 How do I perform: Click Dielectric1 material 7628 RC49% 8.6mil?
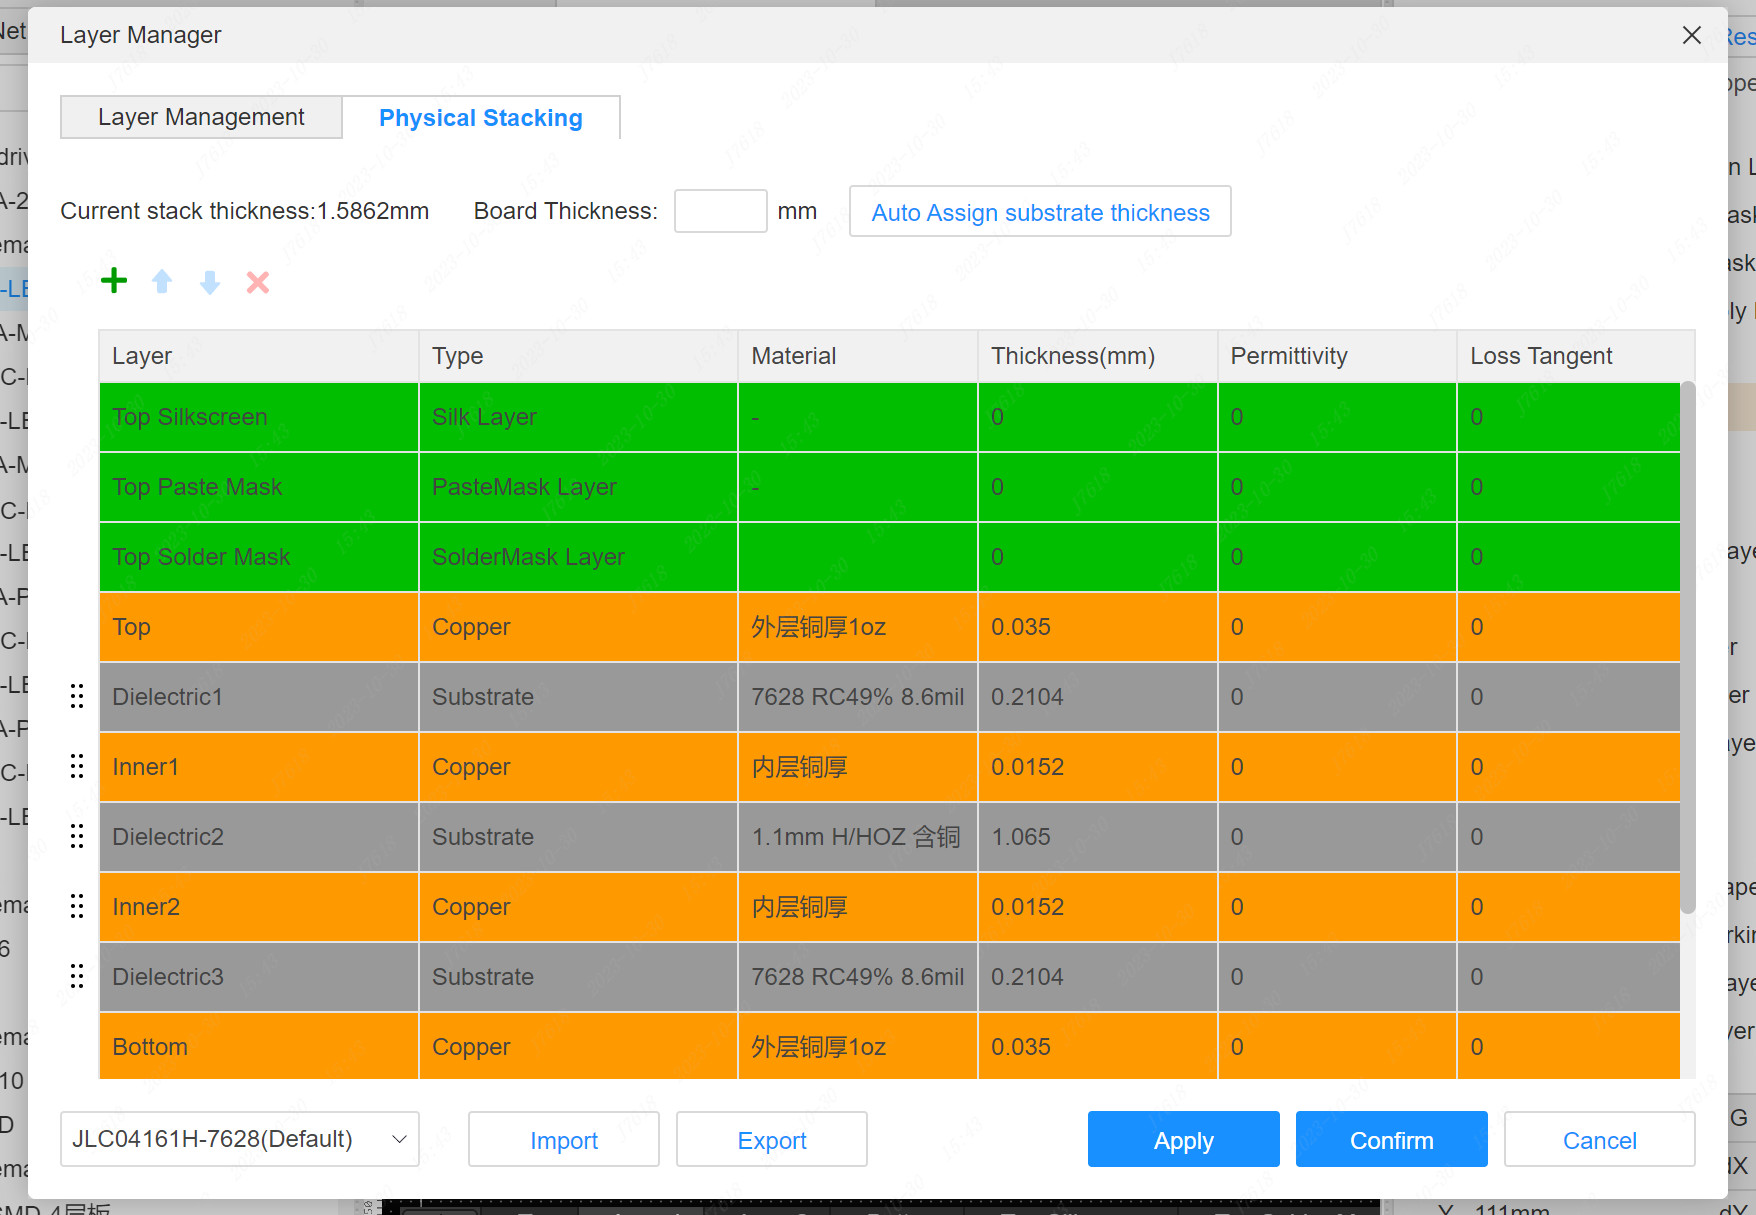(x=858, y=697)
